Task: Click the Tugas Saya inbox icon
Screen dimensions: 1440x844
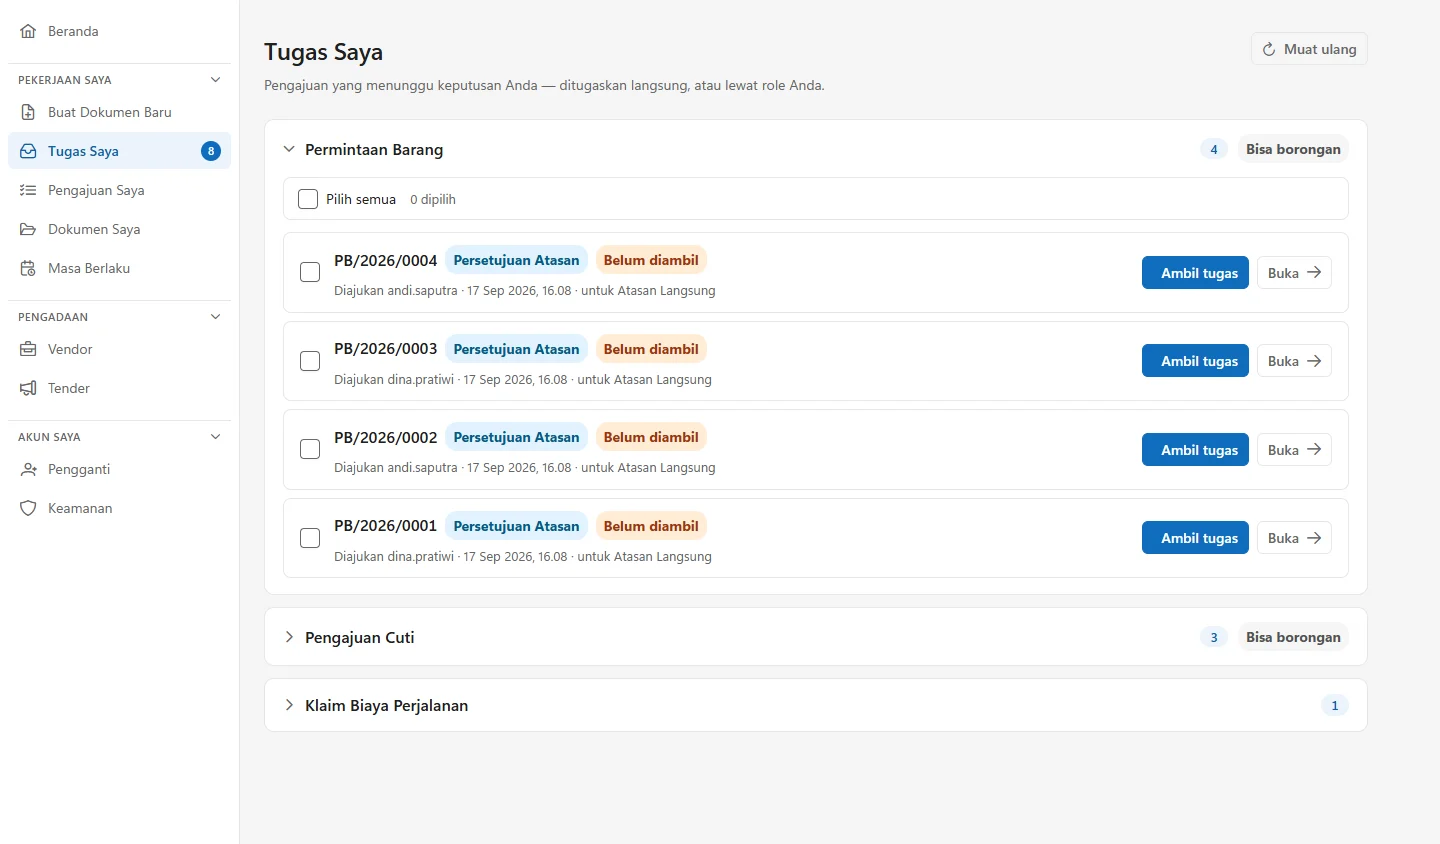Action: point(28,151)
